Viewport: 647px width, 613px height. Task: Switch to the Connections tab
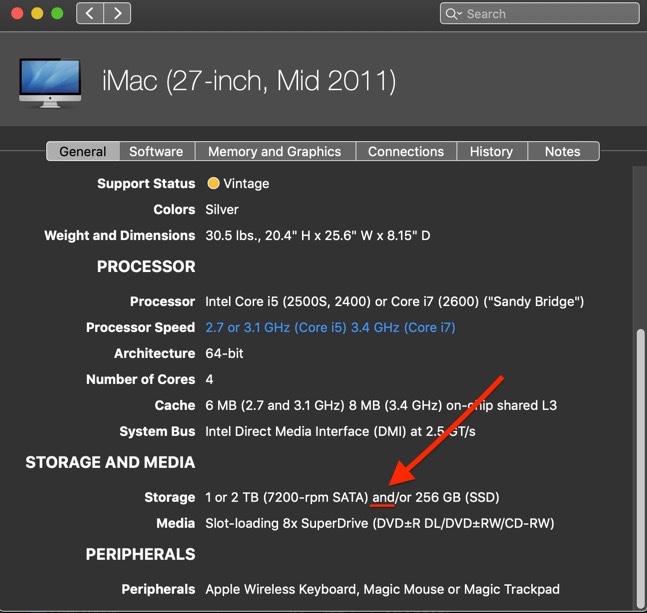click(406, 151)
